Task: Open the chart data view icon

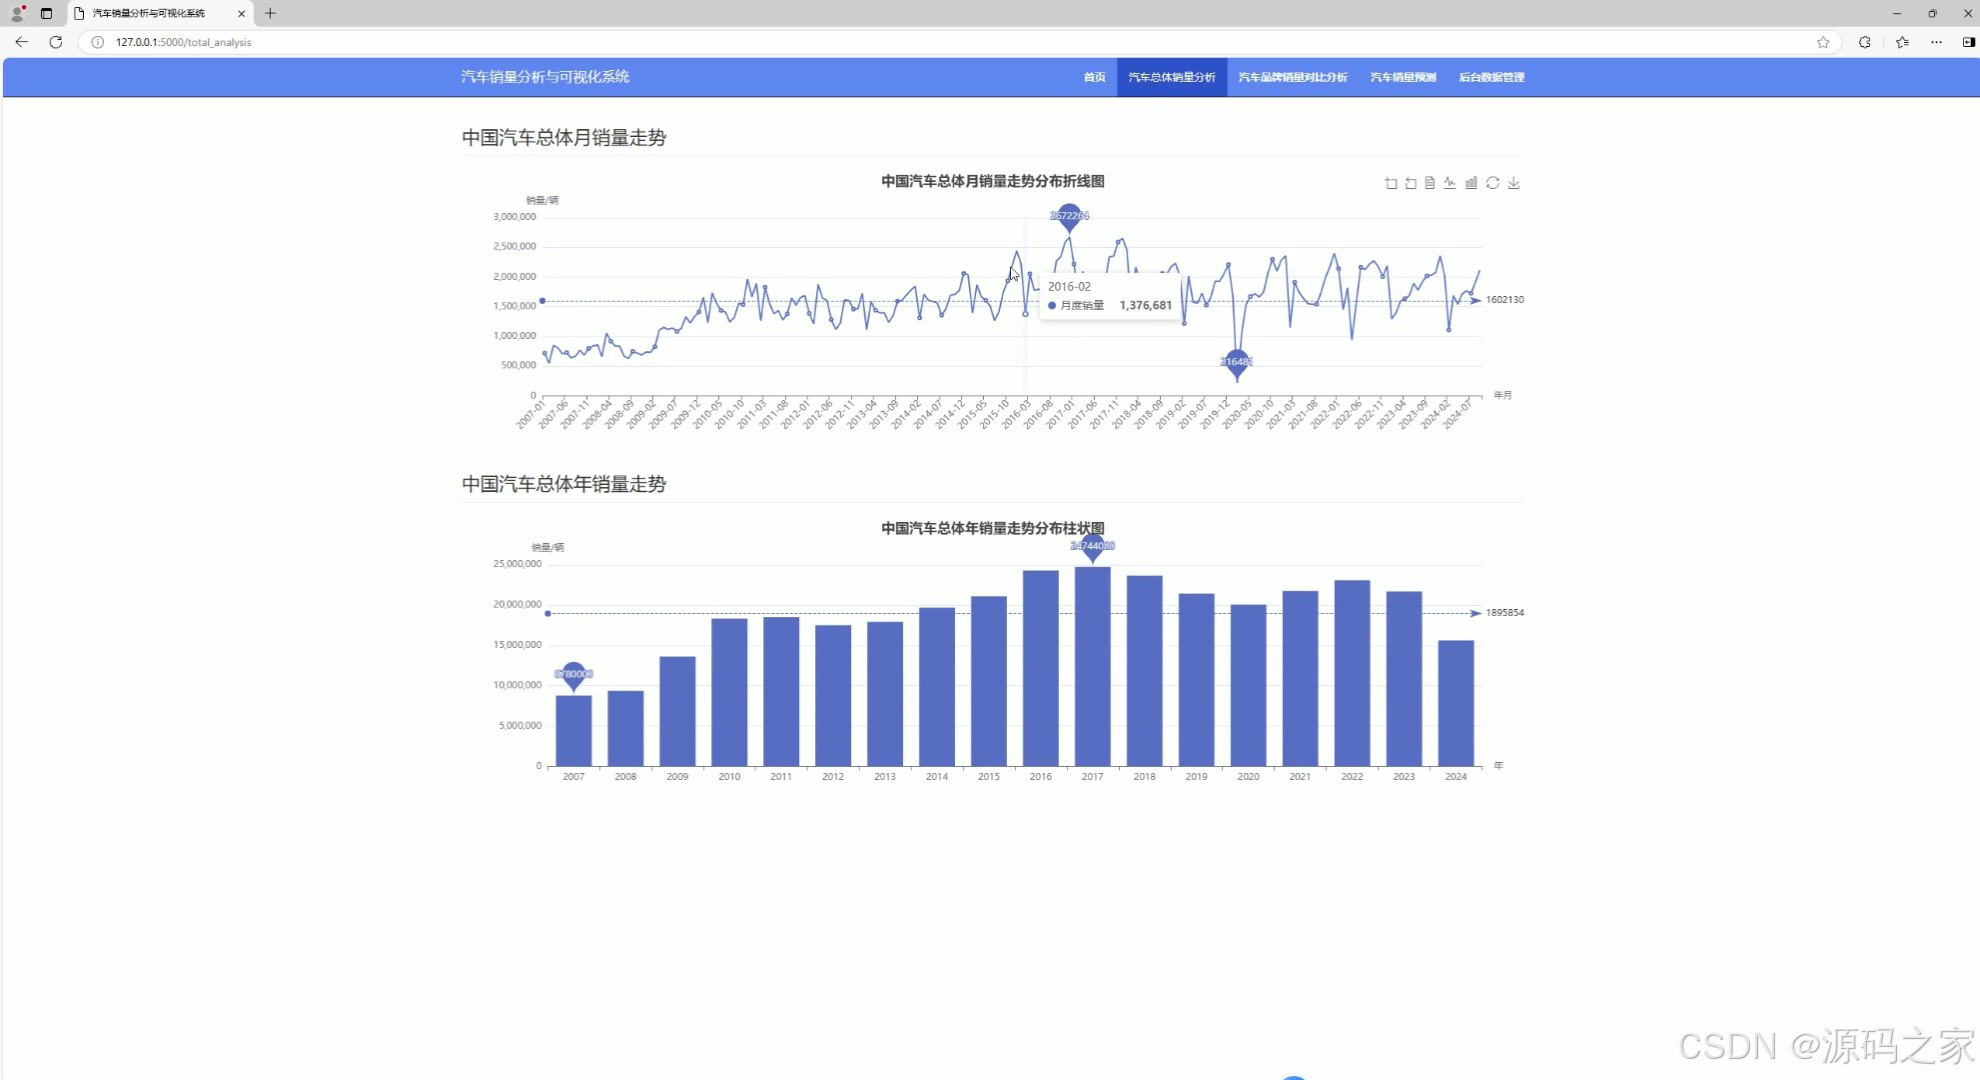Action: 1430,183
